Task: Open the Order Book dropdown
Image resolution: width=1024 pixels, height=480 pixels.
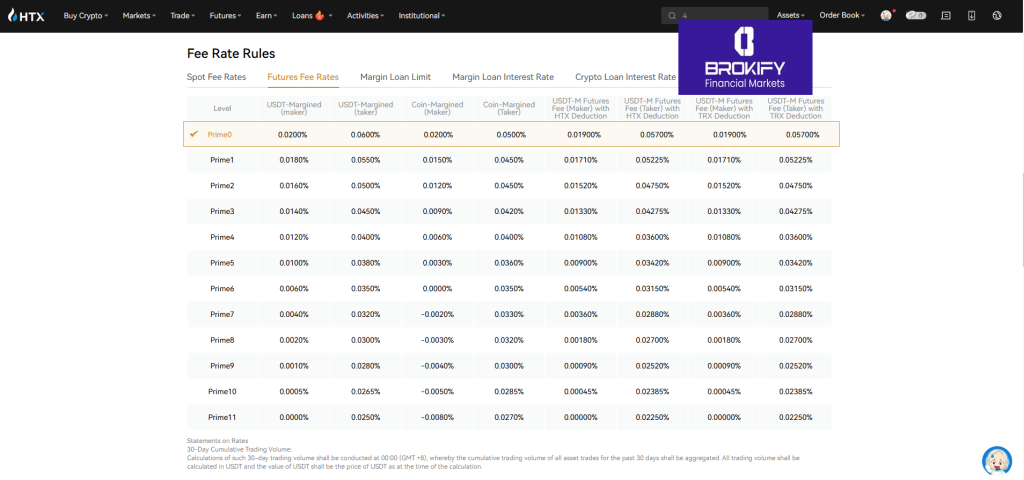Action: (x=842, y=16)
